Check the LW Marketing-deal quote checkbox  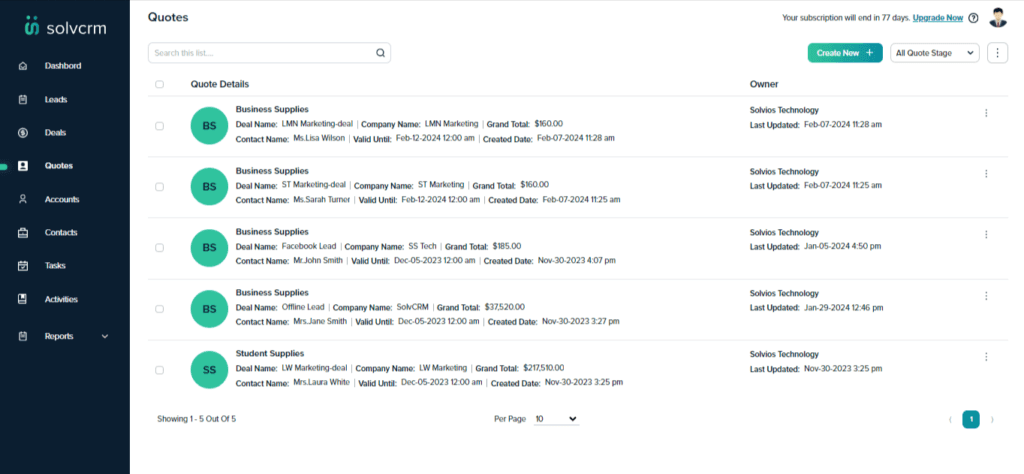point(159,370)
